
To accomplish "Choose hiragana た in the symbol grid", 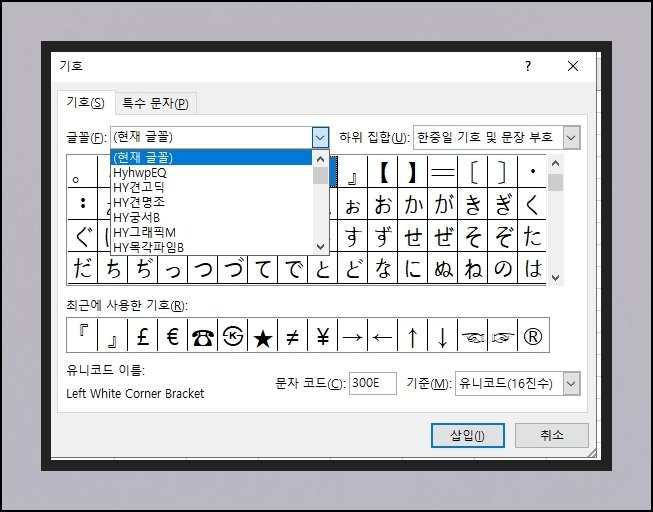I will [532, 236].
